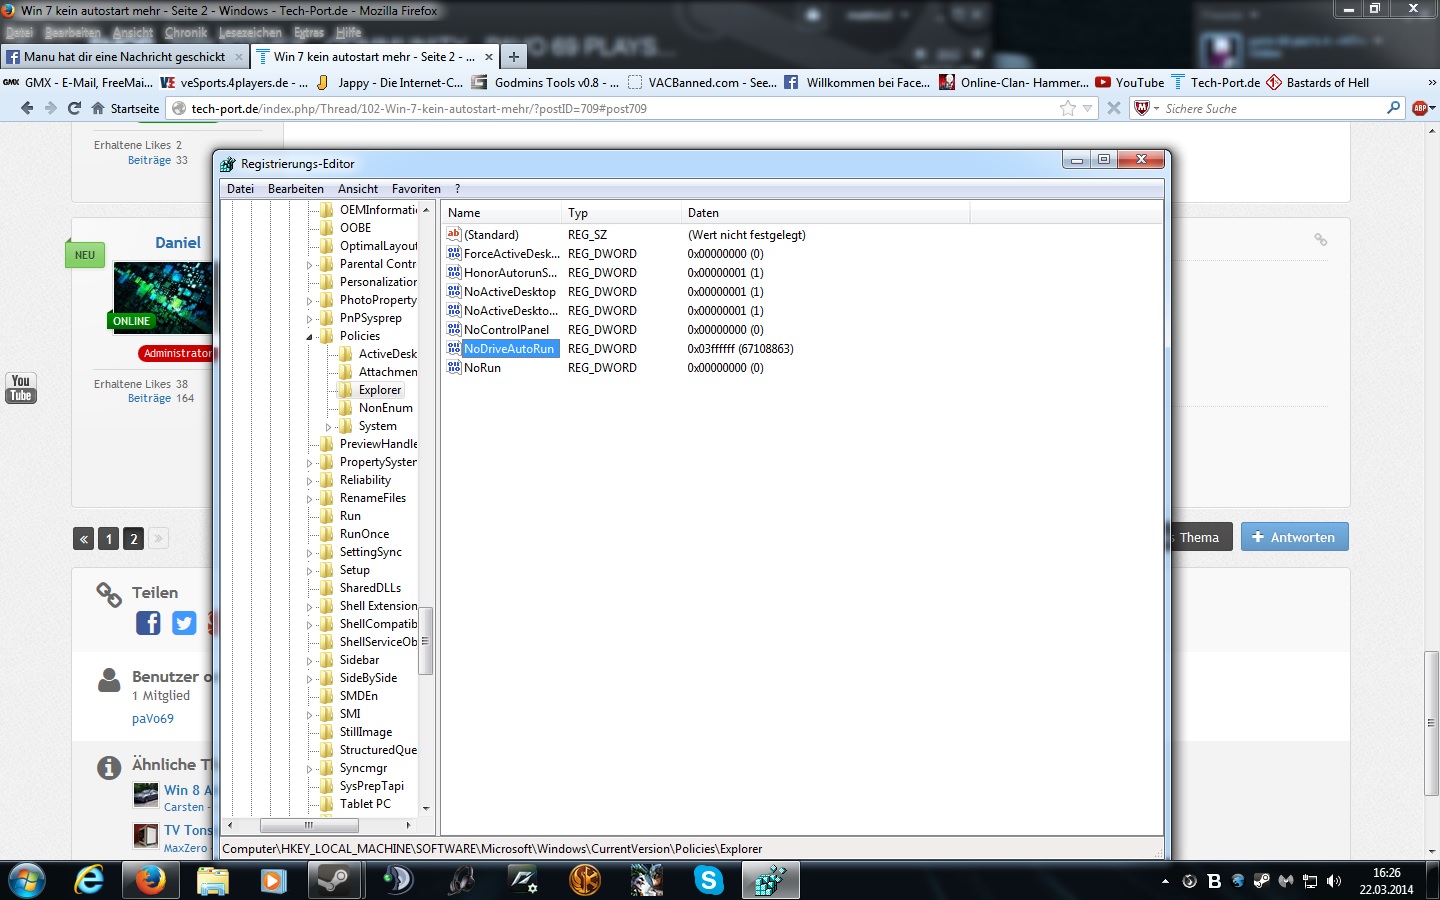Share the thread via Twitter icon
Viewport: 1440px width, 900px height.
click(x=184, y=623)
